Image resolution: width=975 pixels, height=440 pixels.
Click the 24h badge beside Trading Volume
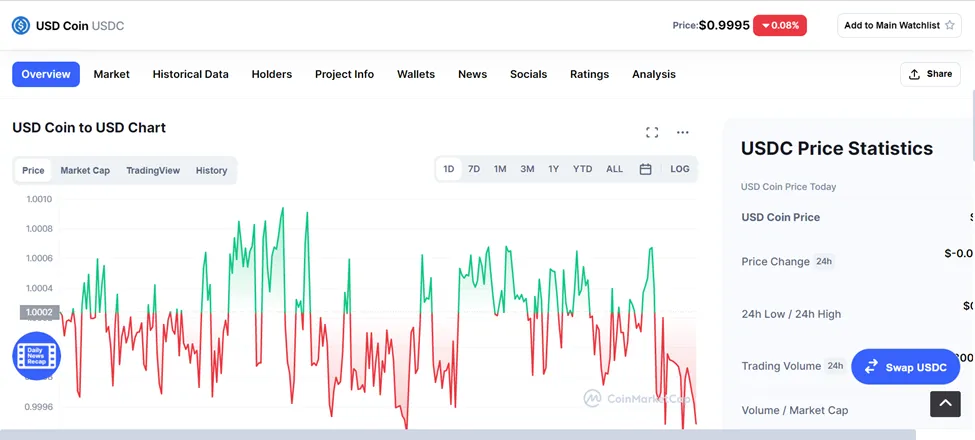(834, 366)
